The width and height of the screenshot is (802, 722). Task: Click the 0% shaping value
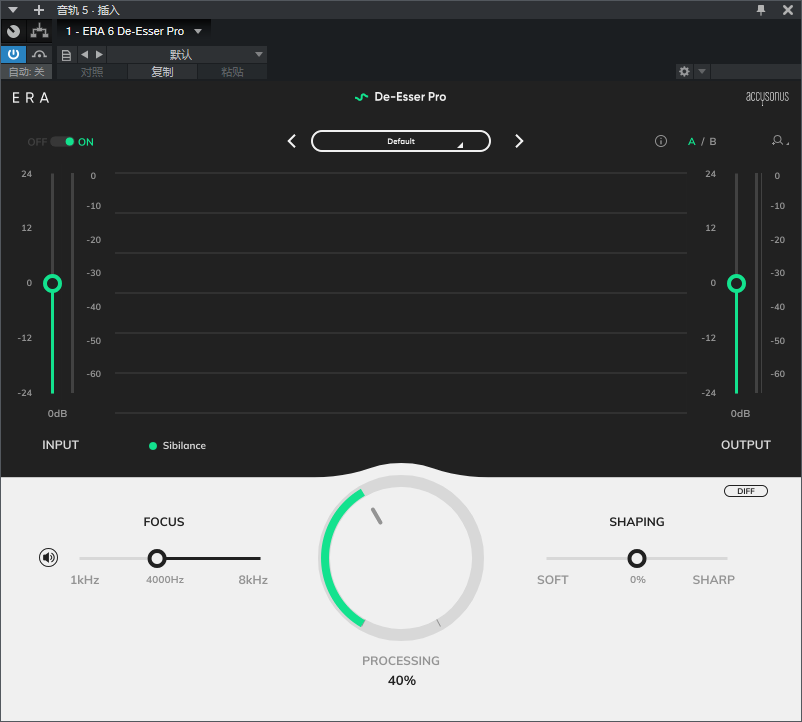coord(638,580)
